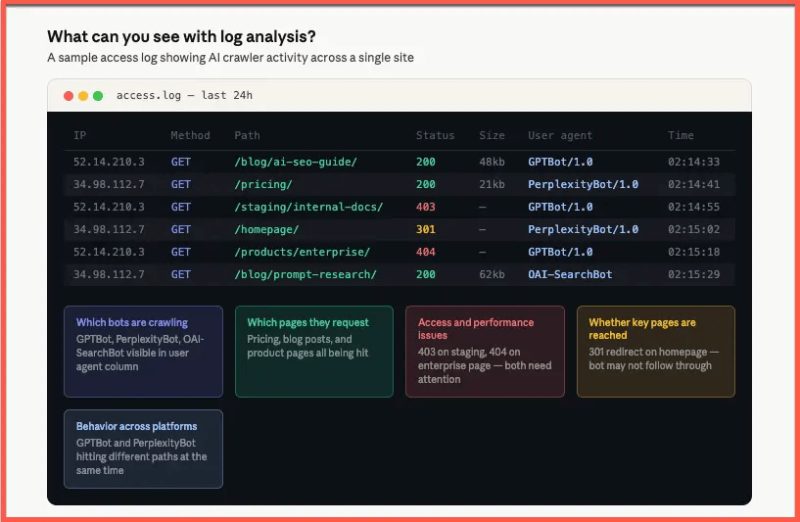Open the 'Access and performance issues' card
800x522 pixels.
pos(485,352)
